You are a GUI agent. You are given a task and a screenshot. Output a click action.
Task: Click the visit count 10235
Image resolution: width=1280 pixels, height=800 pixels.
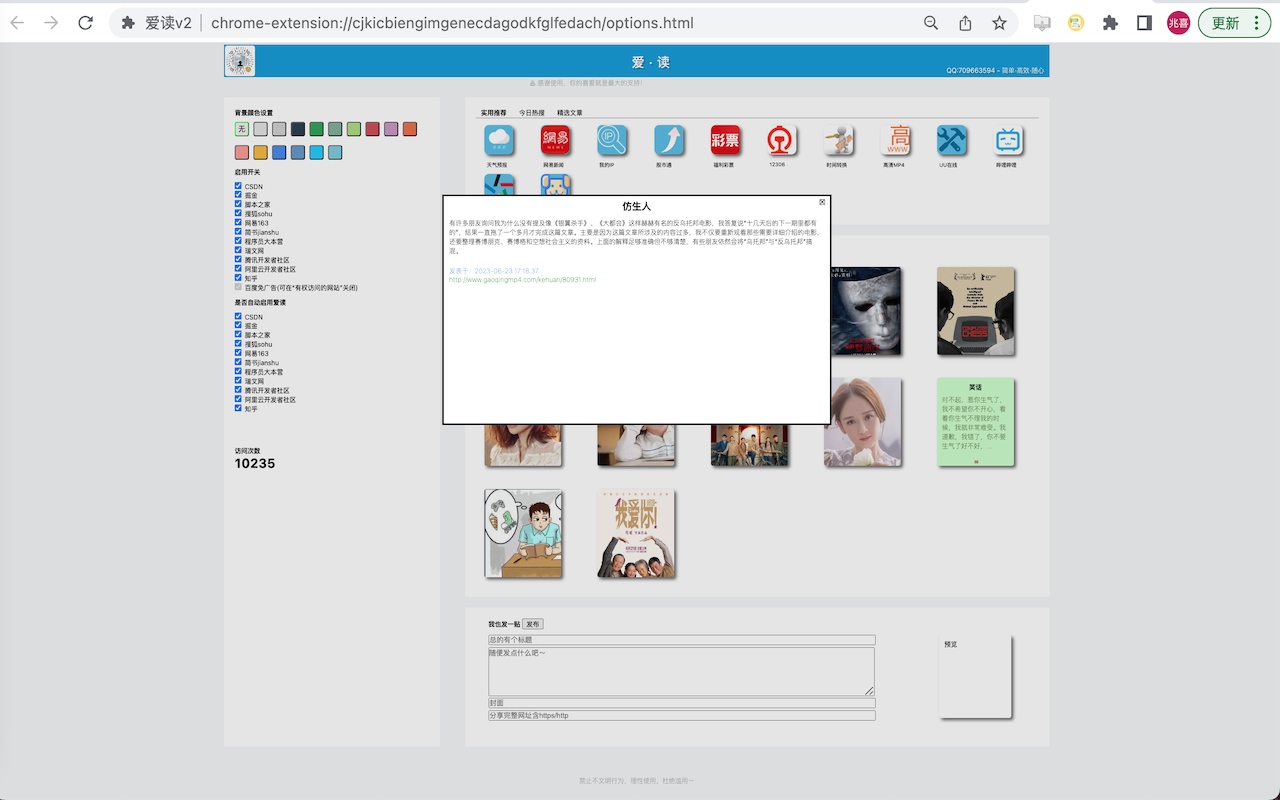pos(255,464)
